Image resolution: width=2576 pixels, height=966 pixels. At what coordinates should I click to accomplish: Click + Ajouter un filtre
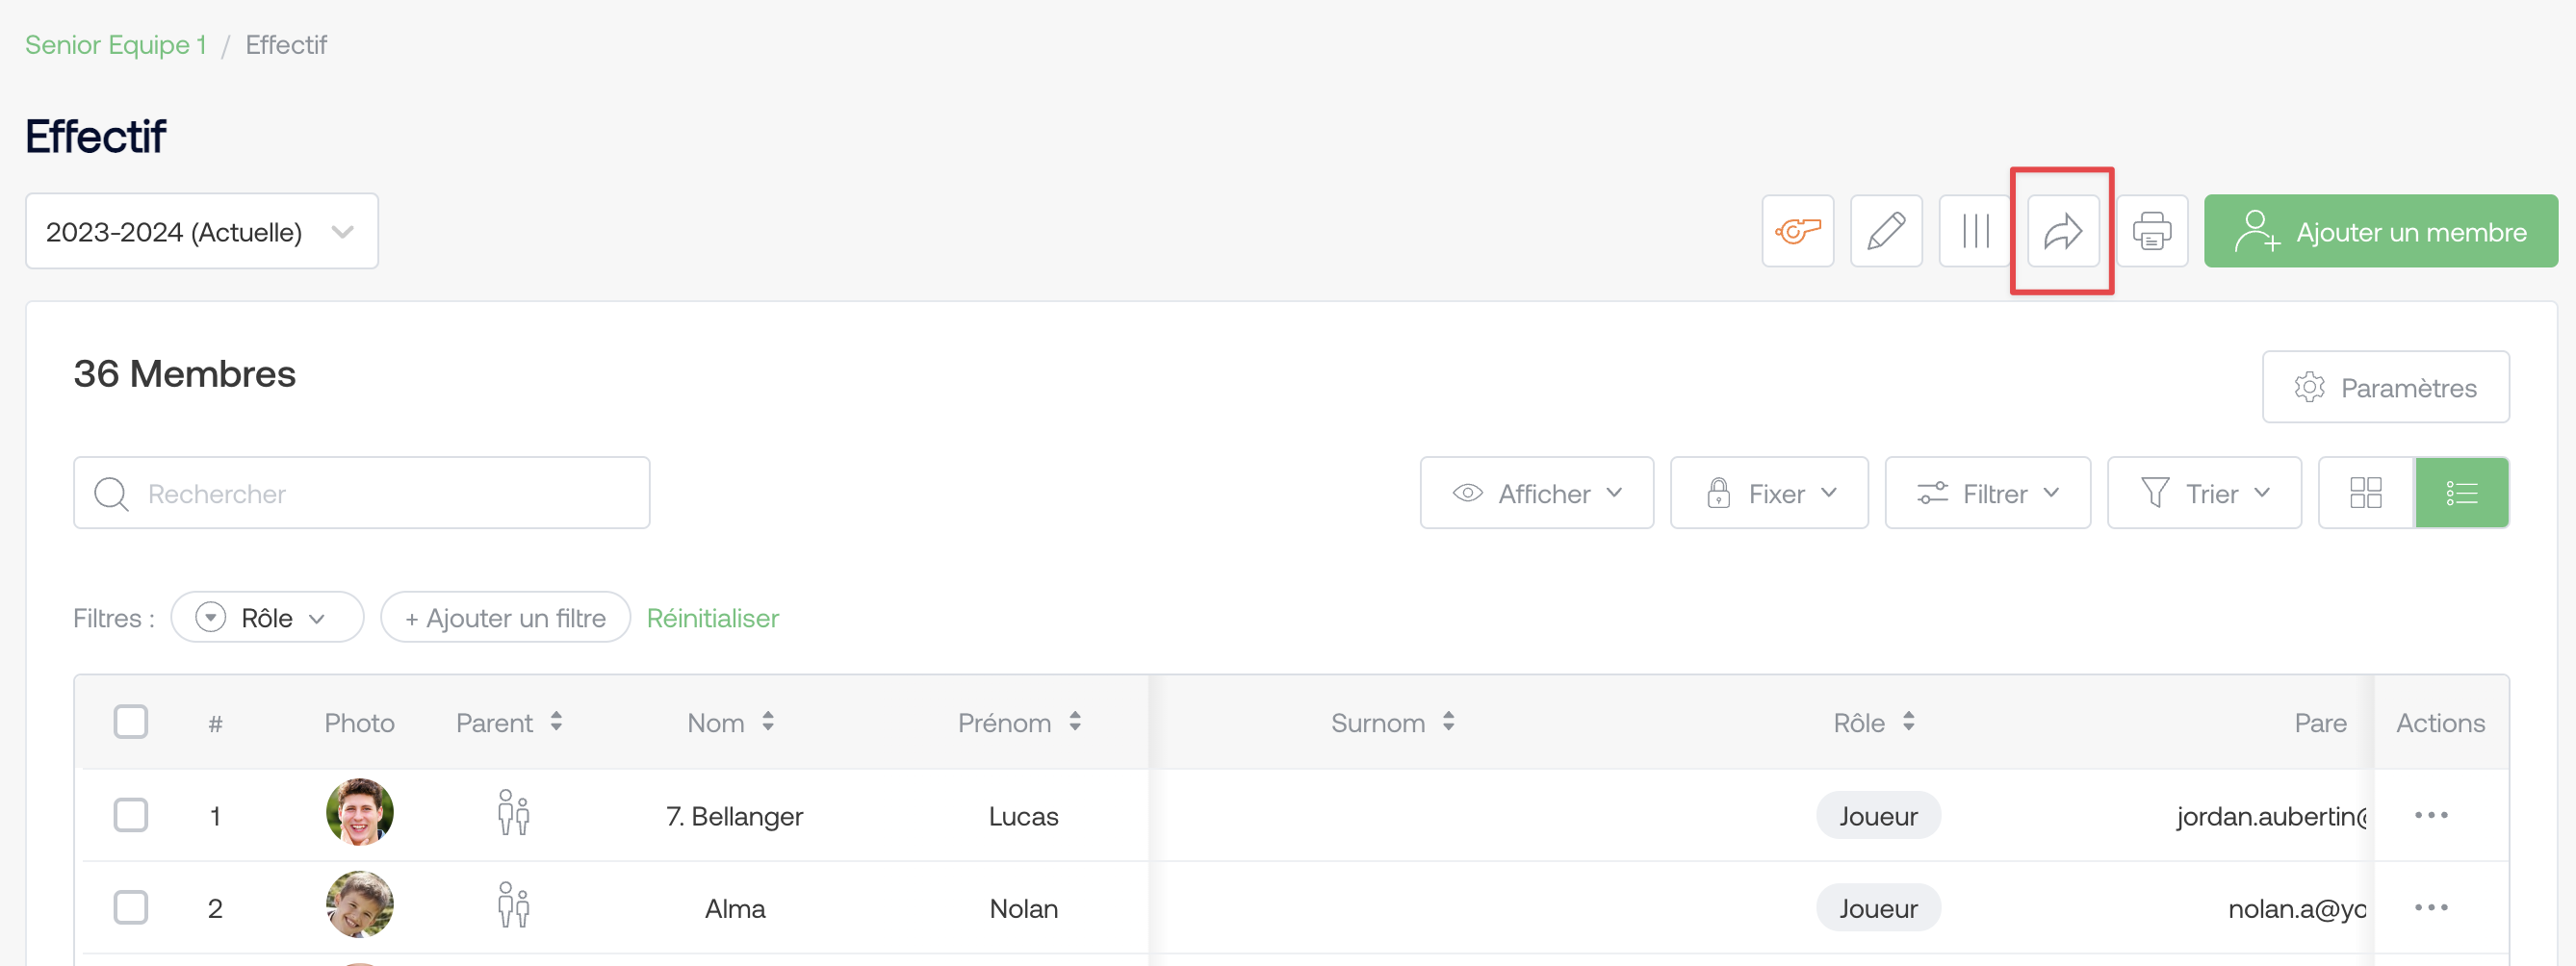pyautogui.click(x=505, y=617)
